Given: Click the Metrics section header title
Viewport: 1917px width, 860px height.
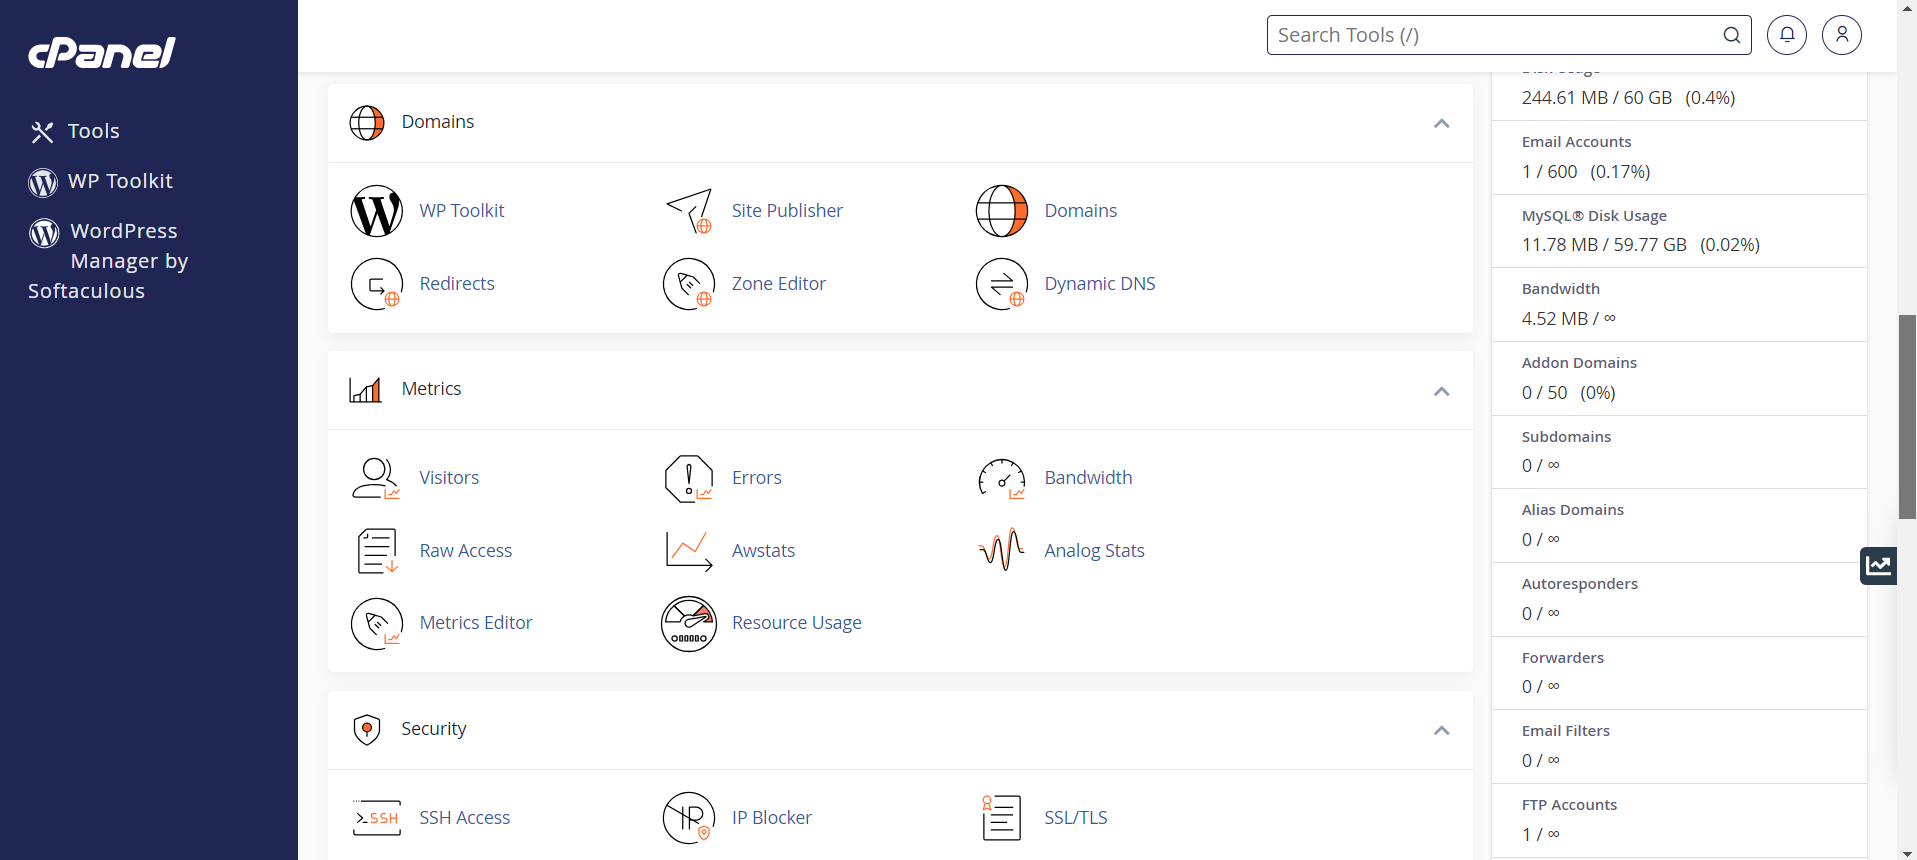Looking at the screenshot, I should point(432,389).
